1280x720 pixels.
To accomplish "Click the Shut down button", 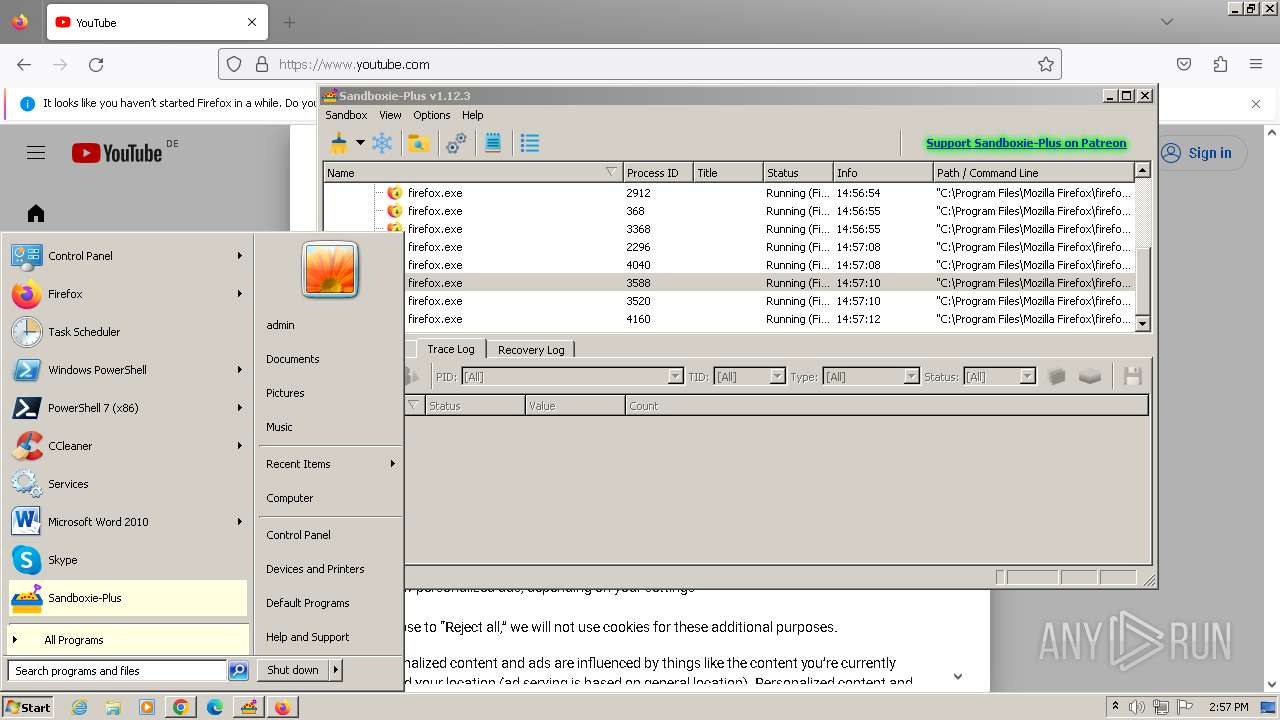I will point(293,670).
